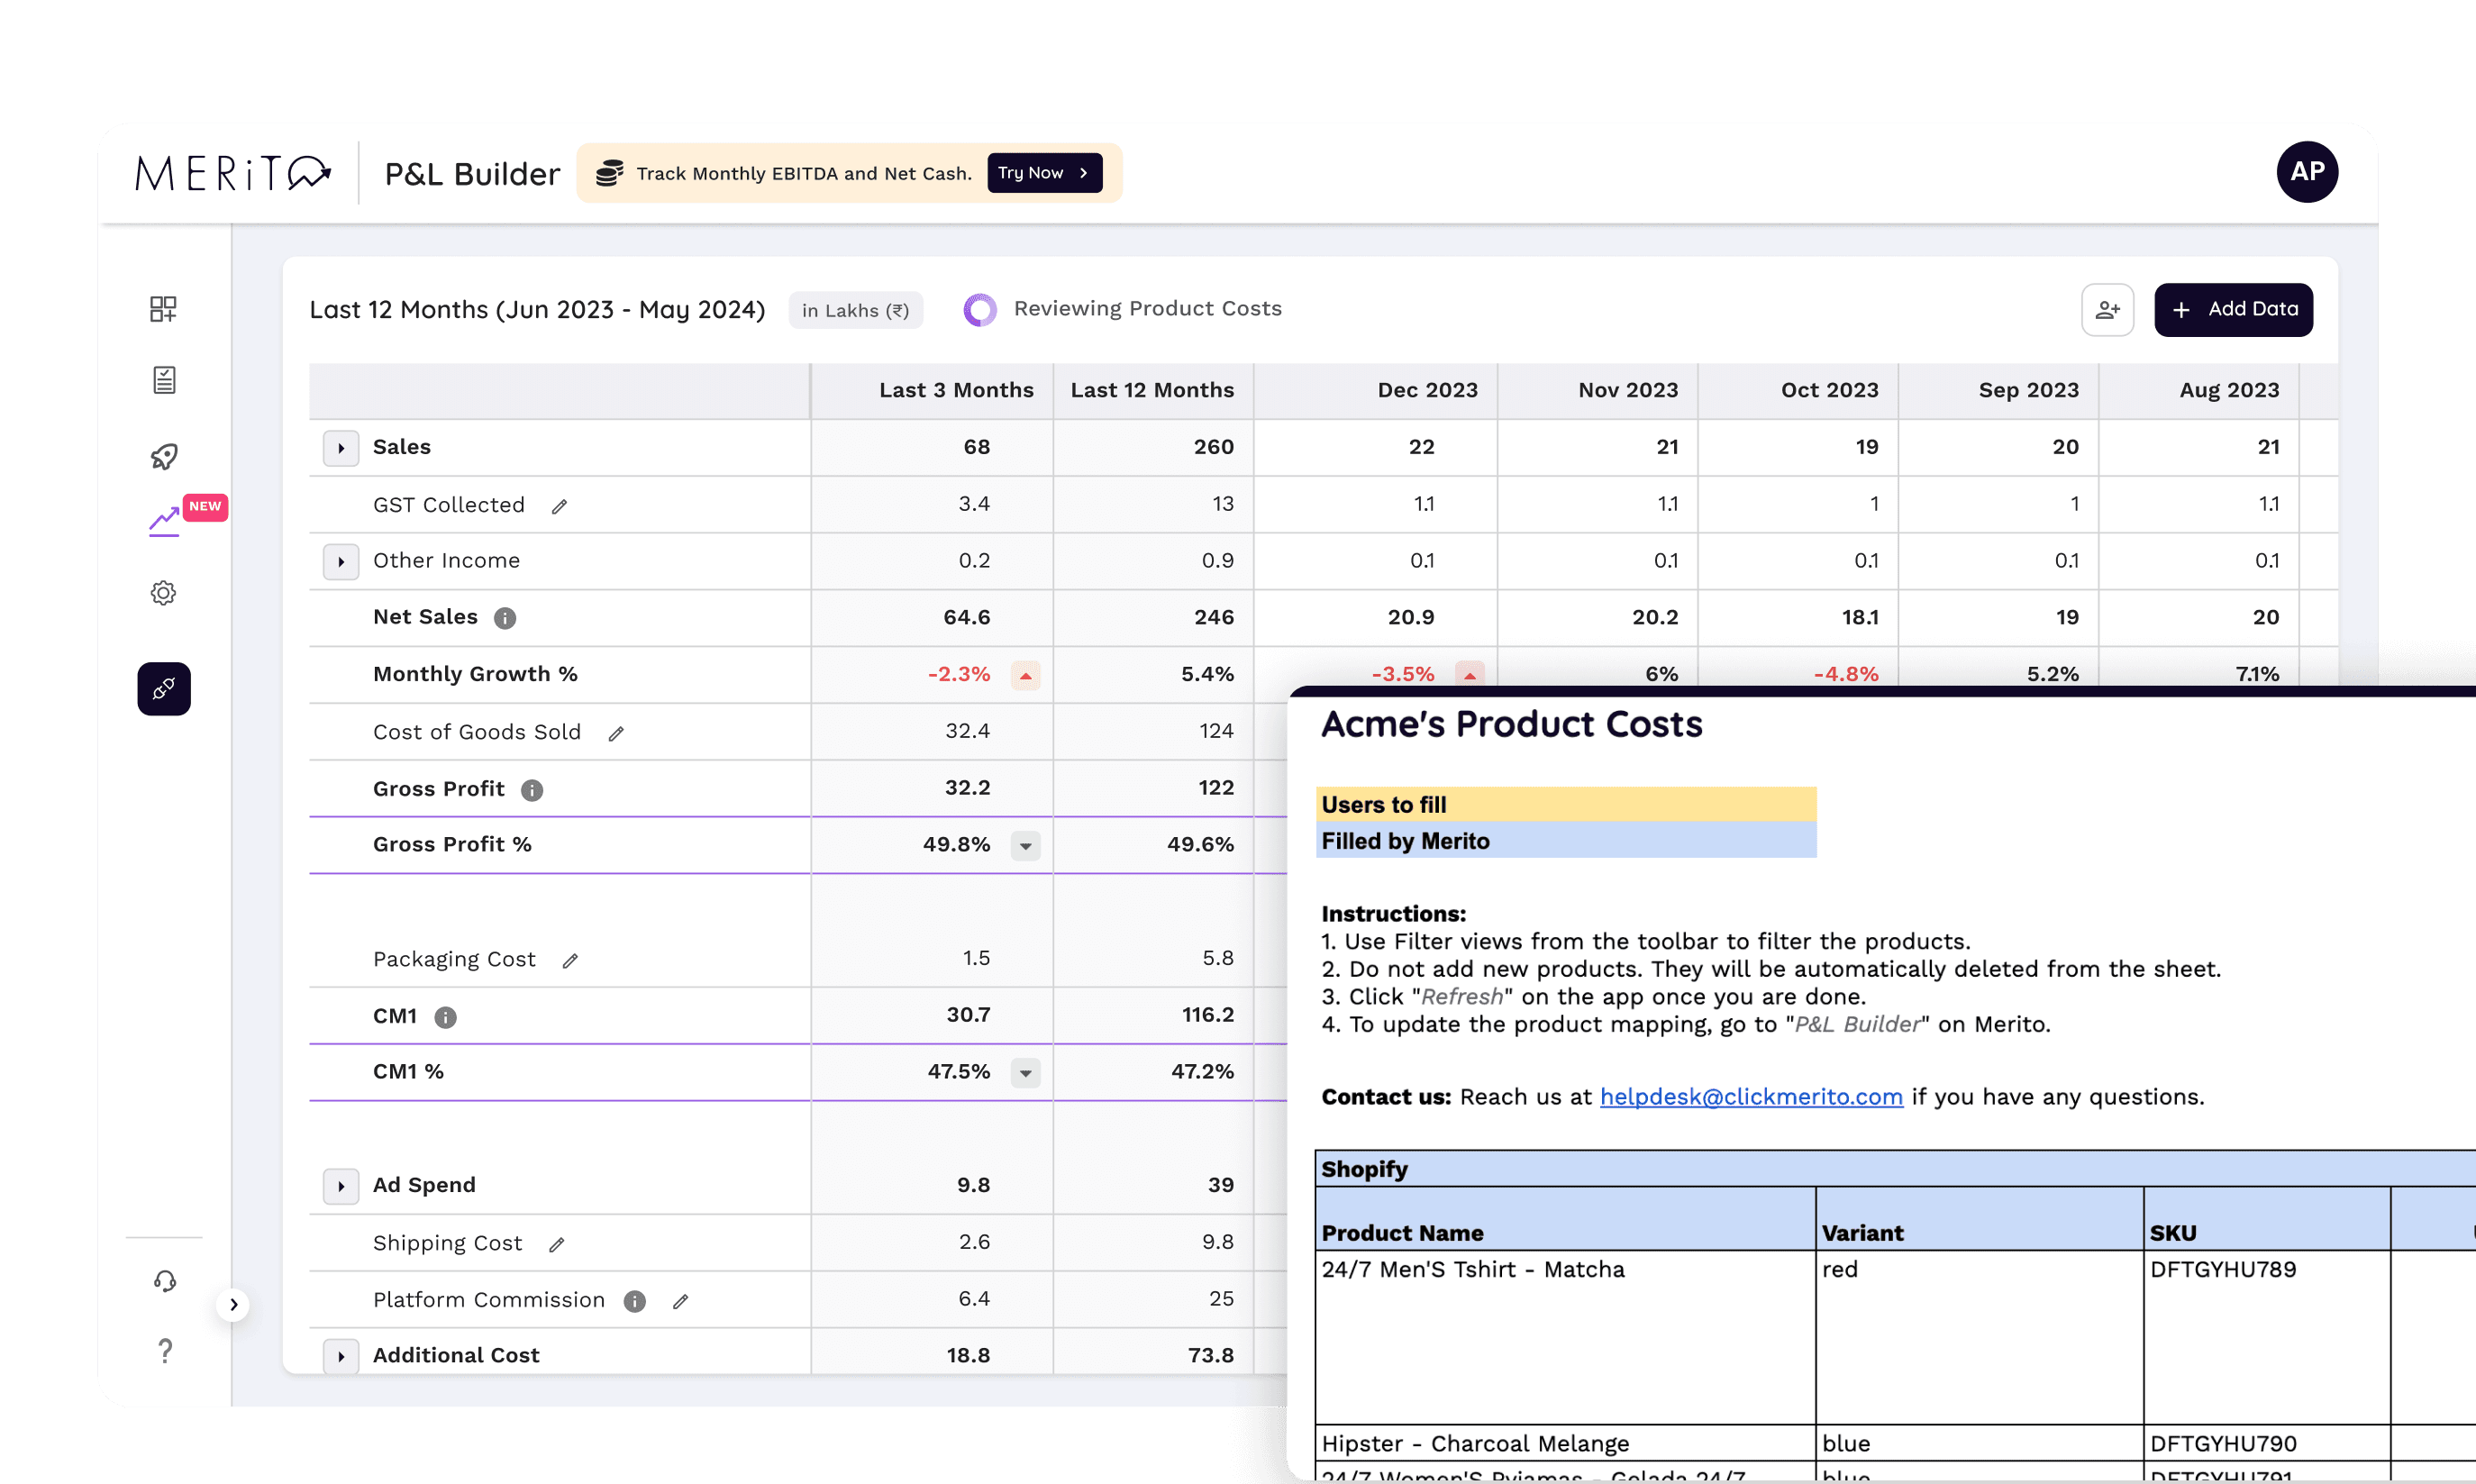Image resolution: width=2476 pixels, height=1484 pixels.
Task: Open the headset support icon
Action: 165,1281
